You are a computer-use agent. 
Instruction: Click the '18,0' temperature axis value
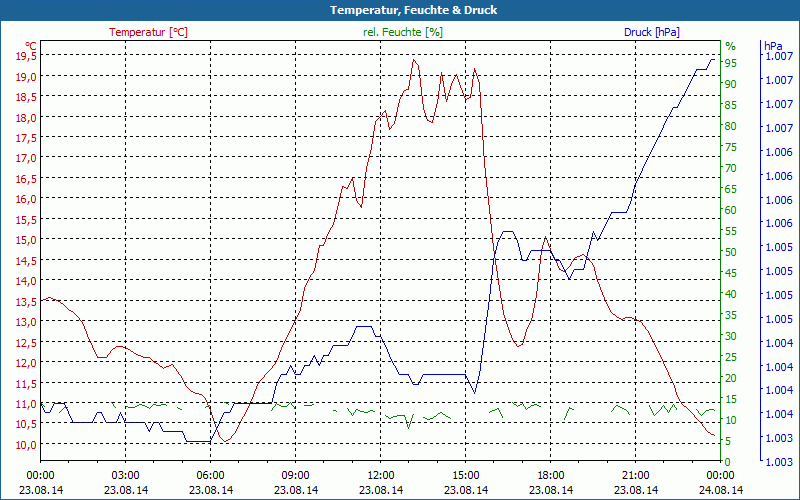click(26, 117)
